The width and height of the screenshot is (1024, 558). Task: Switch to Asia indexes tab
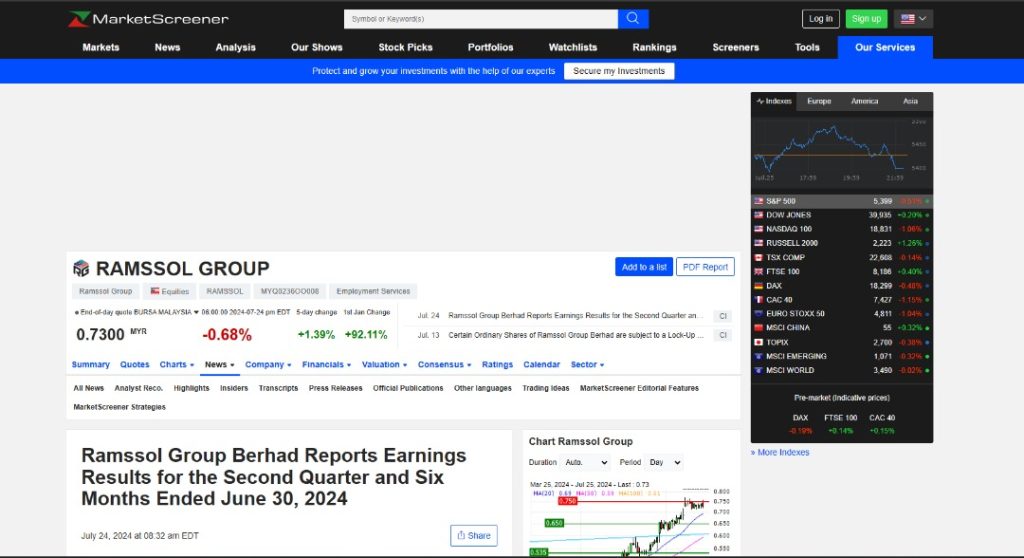(x=910, y=101)
